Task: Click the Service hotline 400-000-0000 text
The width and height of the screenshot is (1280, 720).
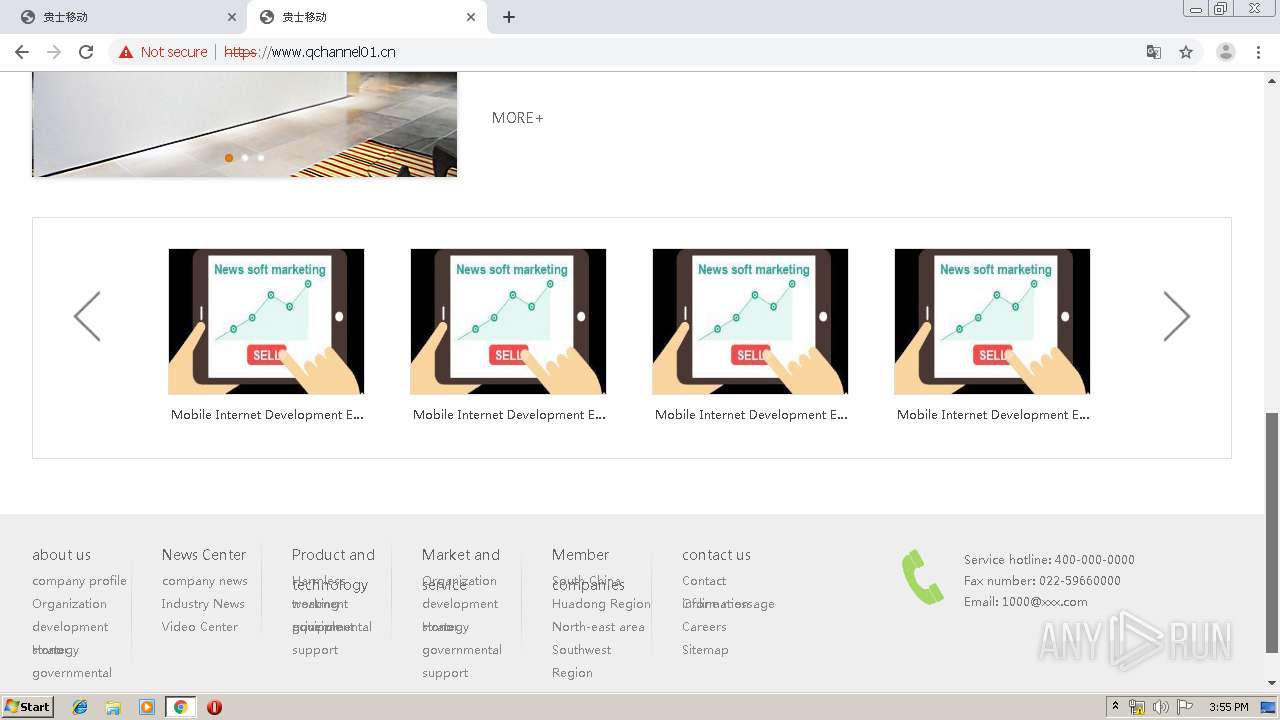Action: [1049, 560]
